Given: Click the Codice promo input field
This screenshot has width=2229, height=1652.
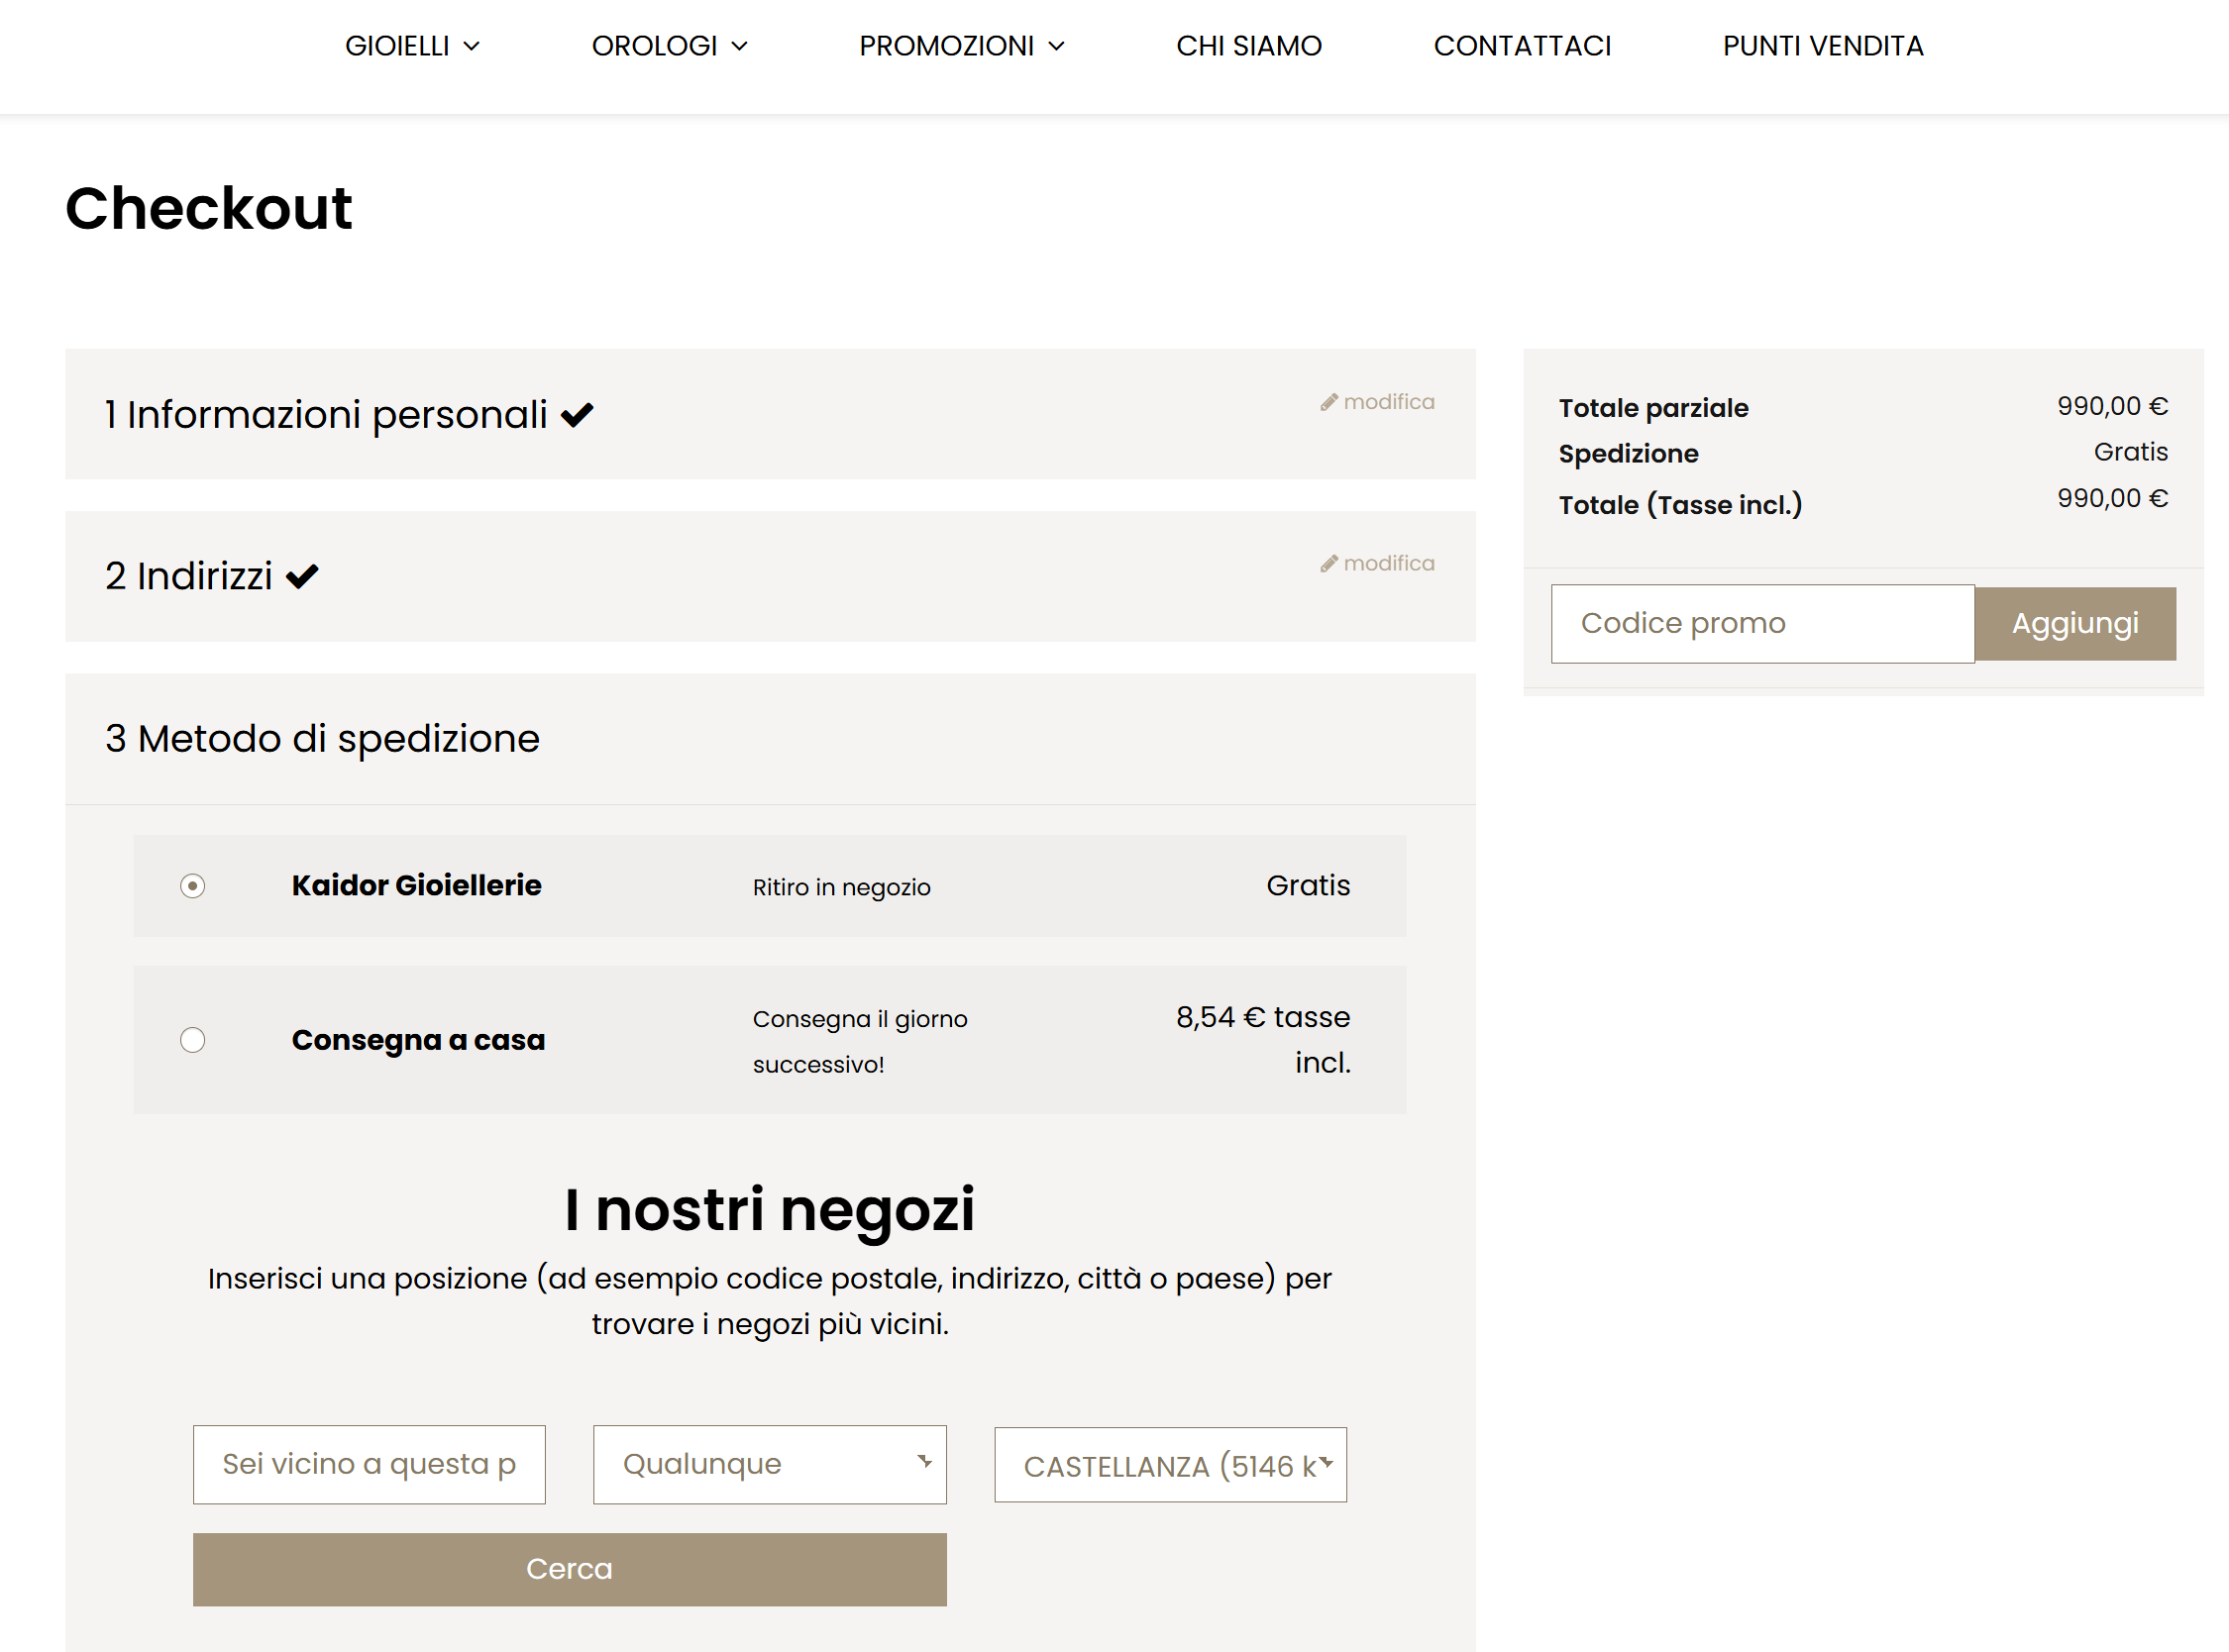Looking at the screenshot, I should tap(1761, 624).
